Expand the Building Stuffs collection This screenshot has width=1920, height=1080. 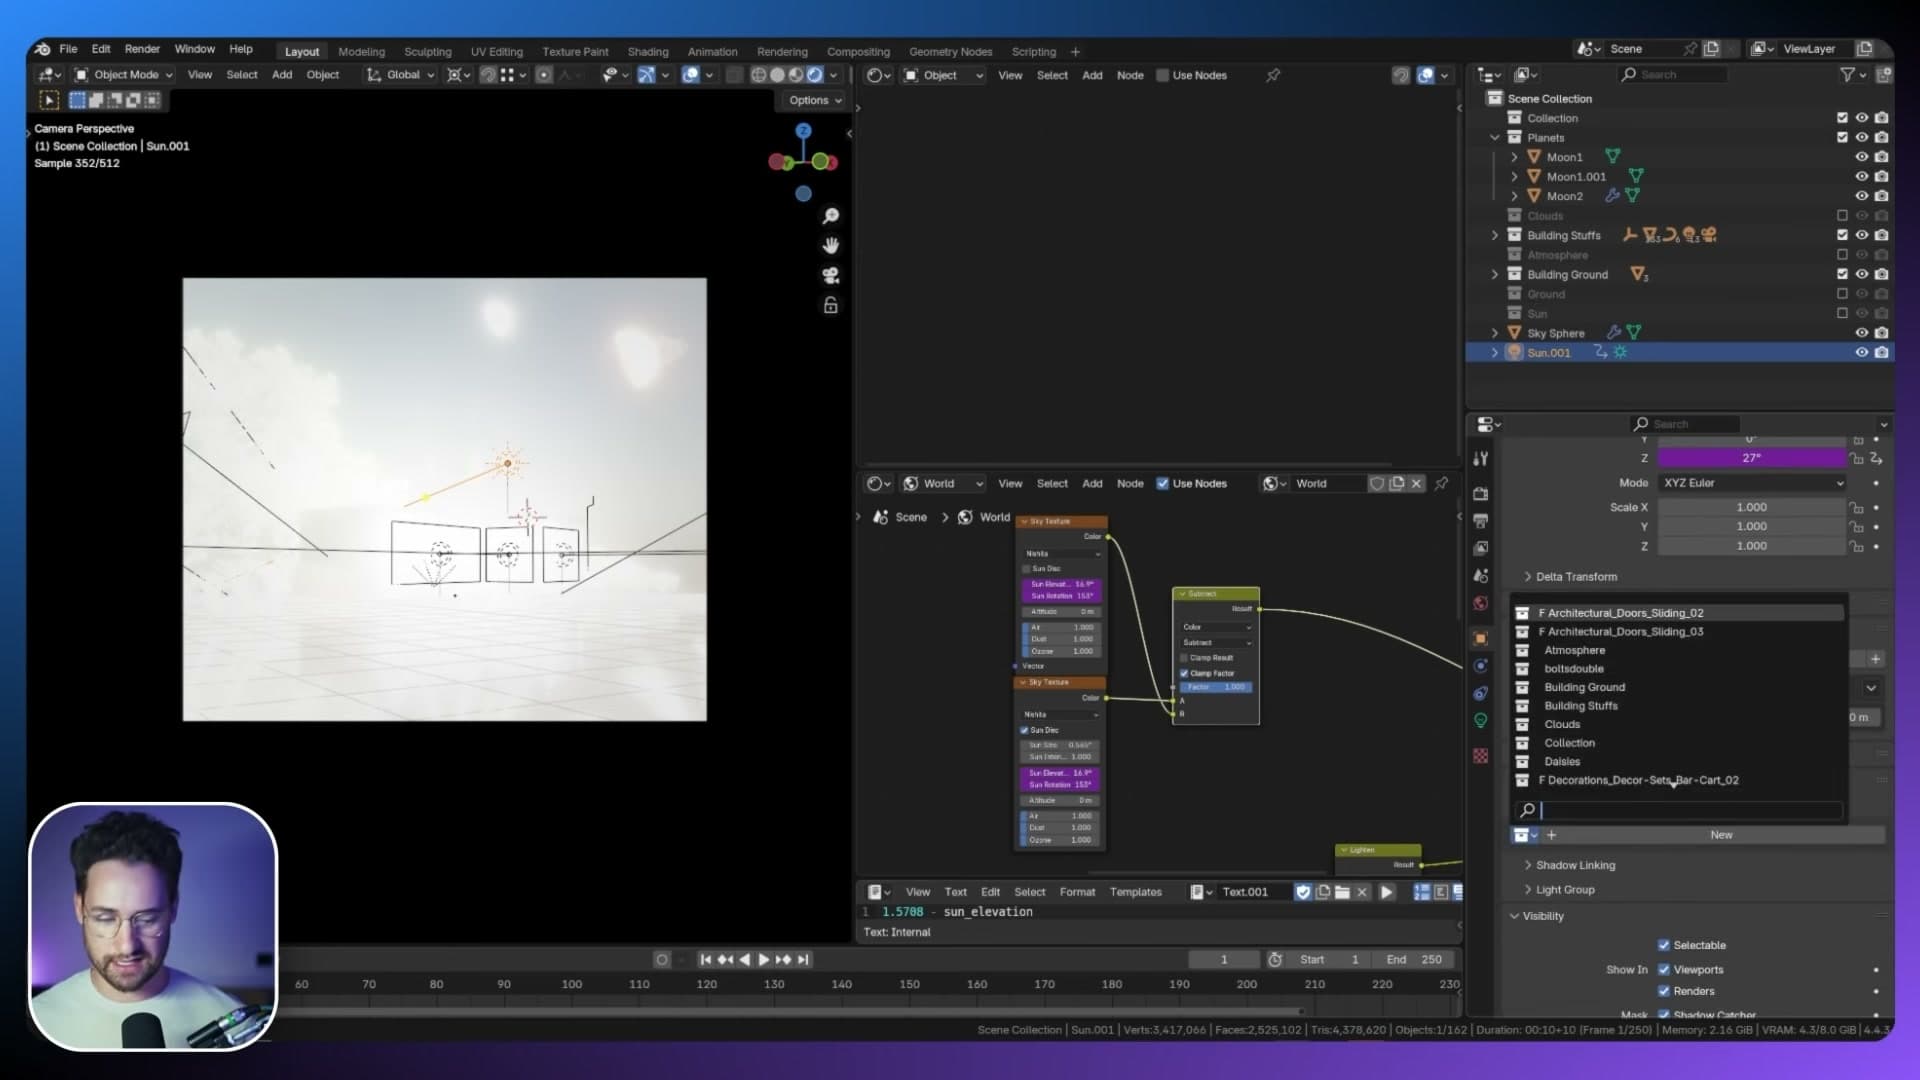pos(1495,235)
